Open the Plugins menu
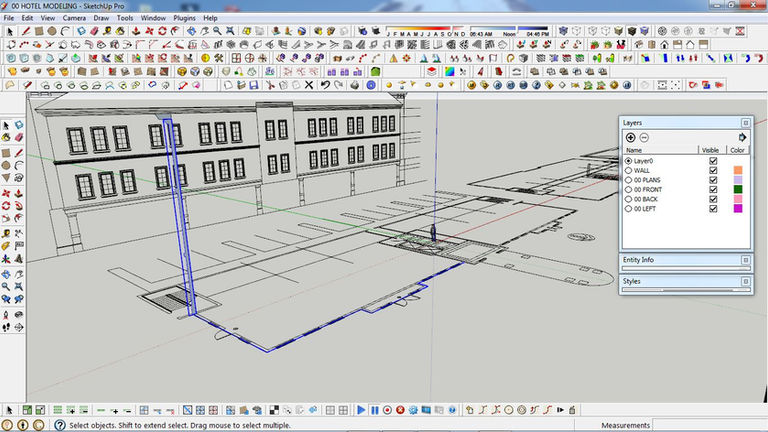 click(x=186, y=18)
